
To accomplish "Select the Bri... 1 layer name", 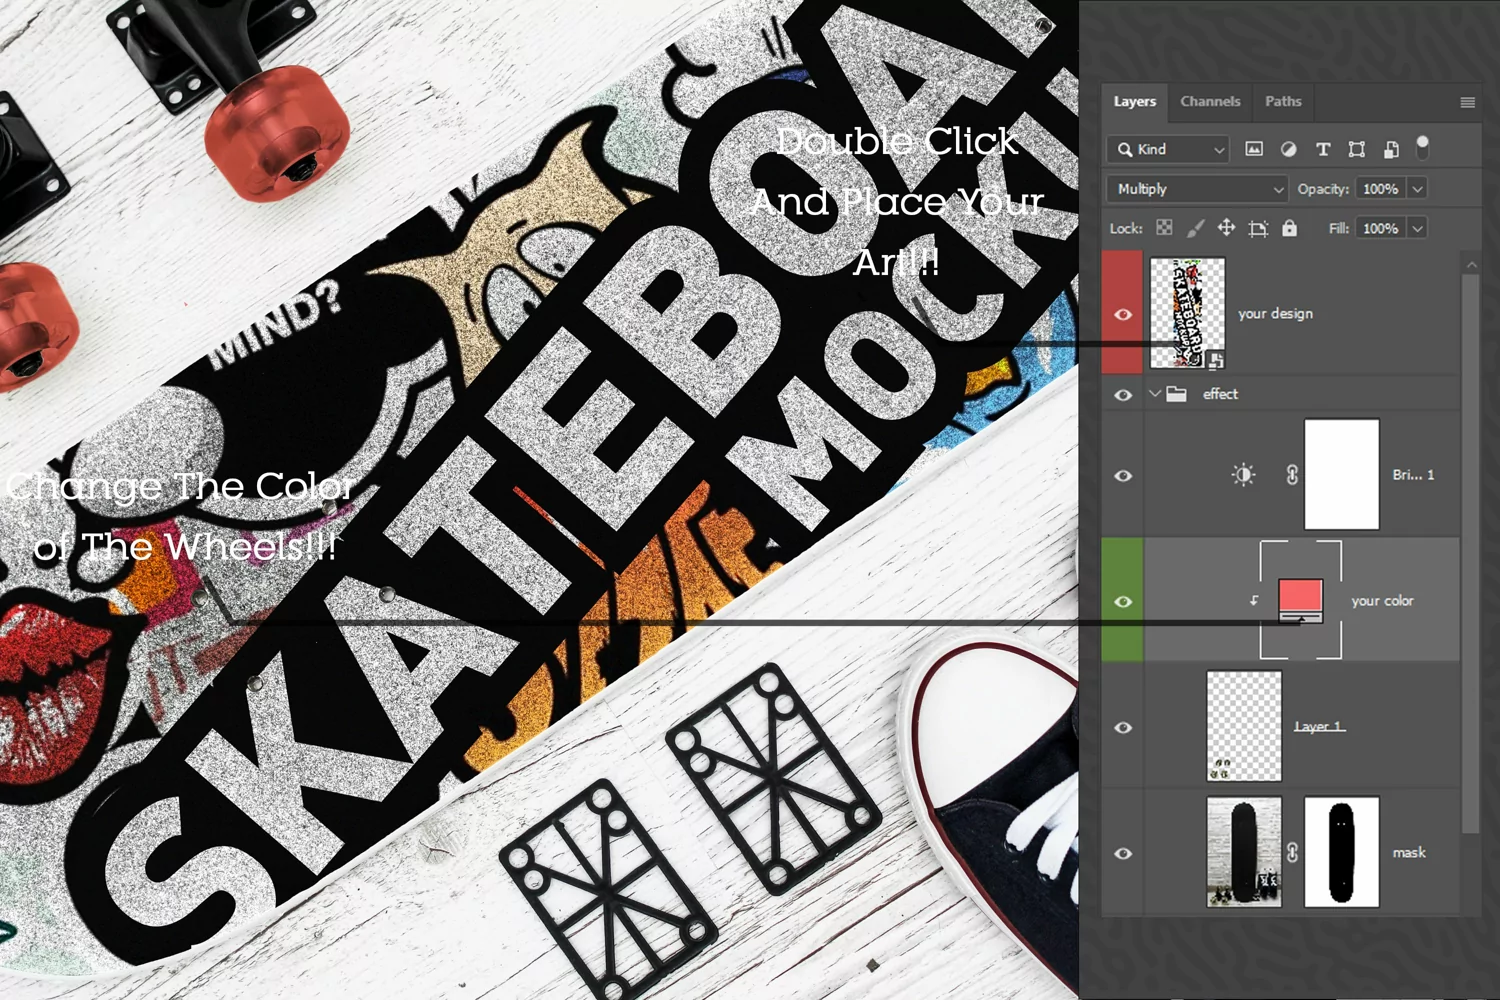I will click(1413, 475).
